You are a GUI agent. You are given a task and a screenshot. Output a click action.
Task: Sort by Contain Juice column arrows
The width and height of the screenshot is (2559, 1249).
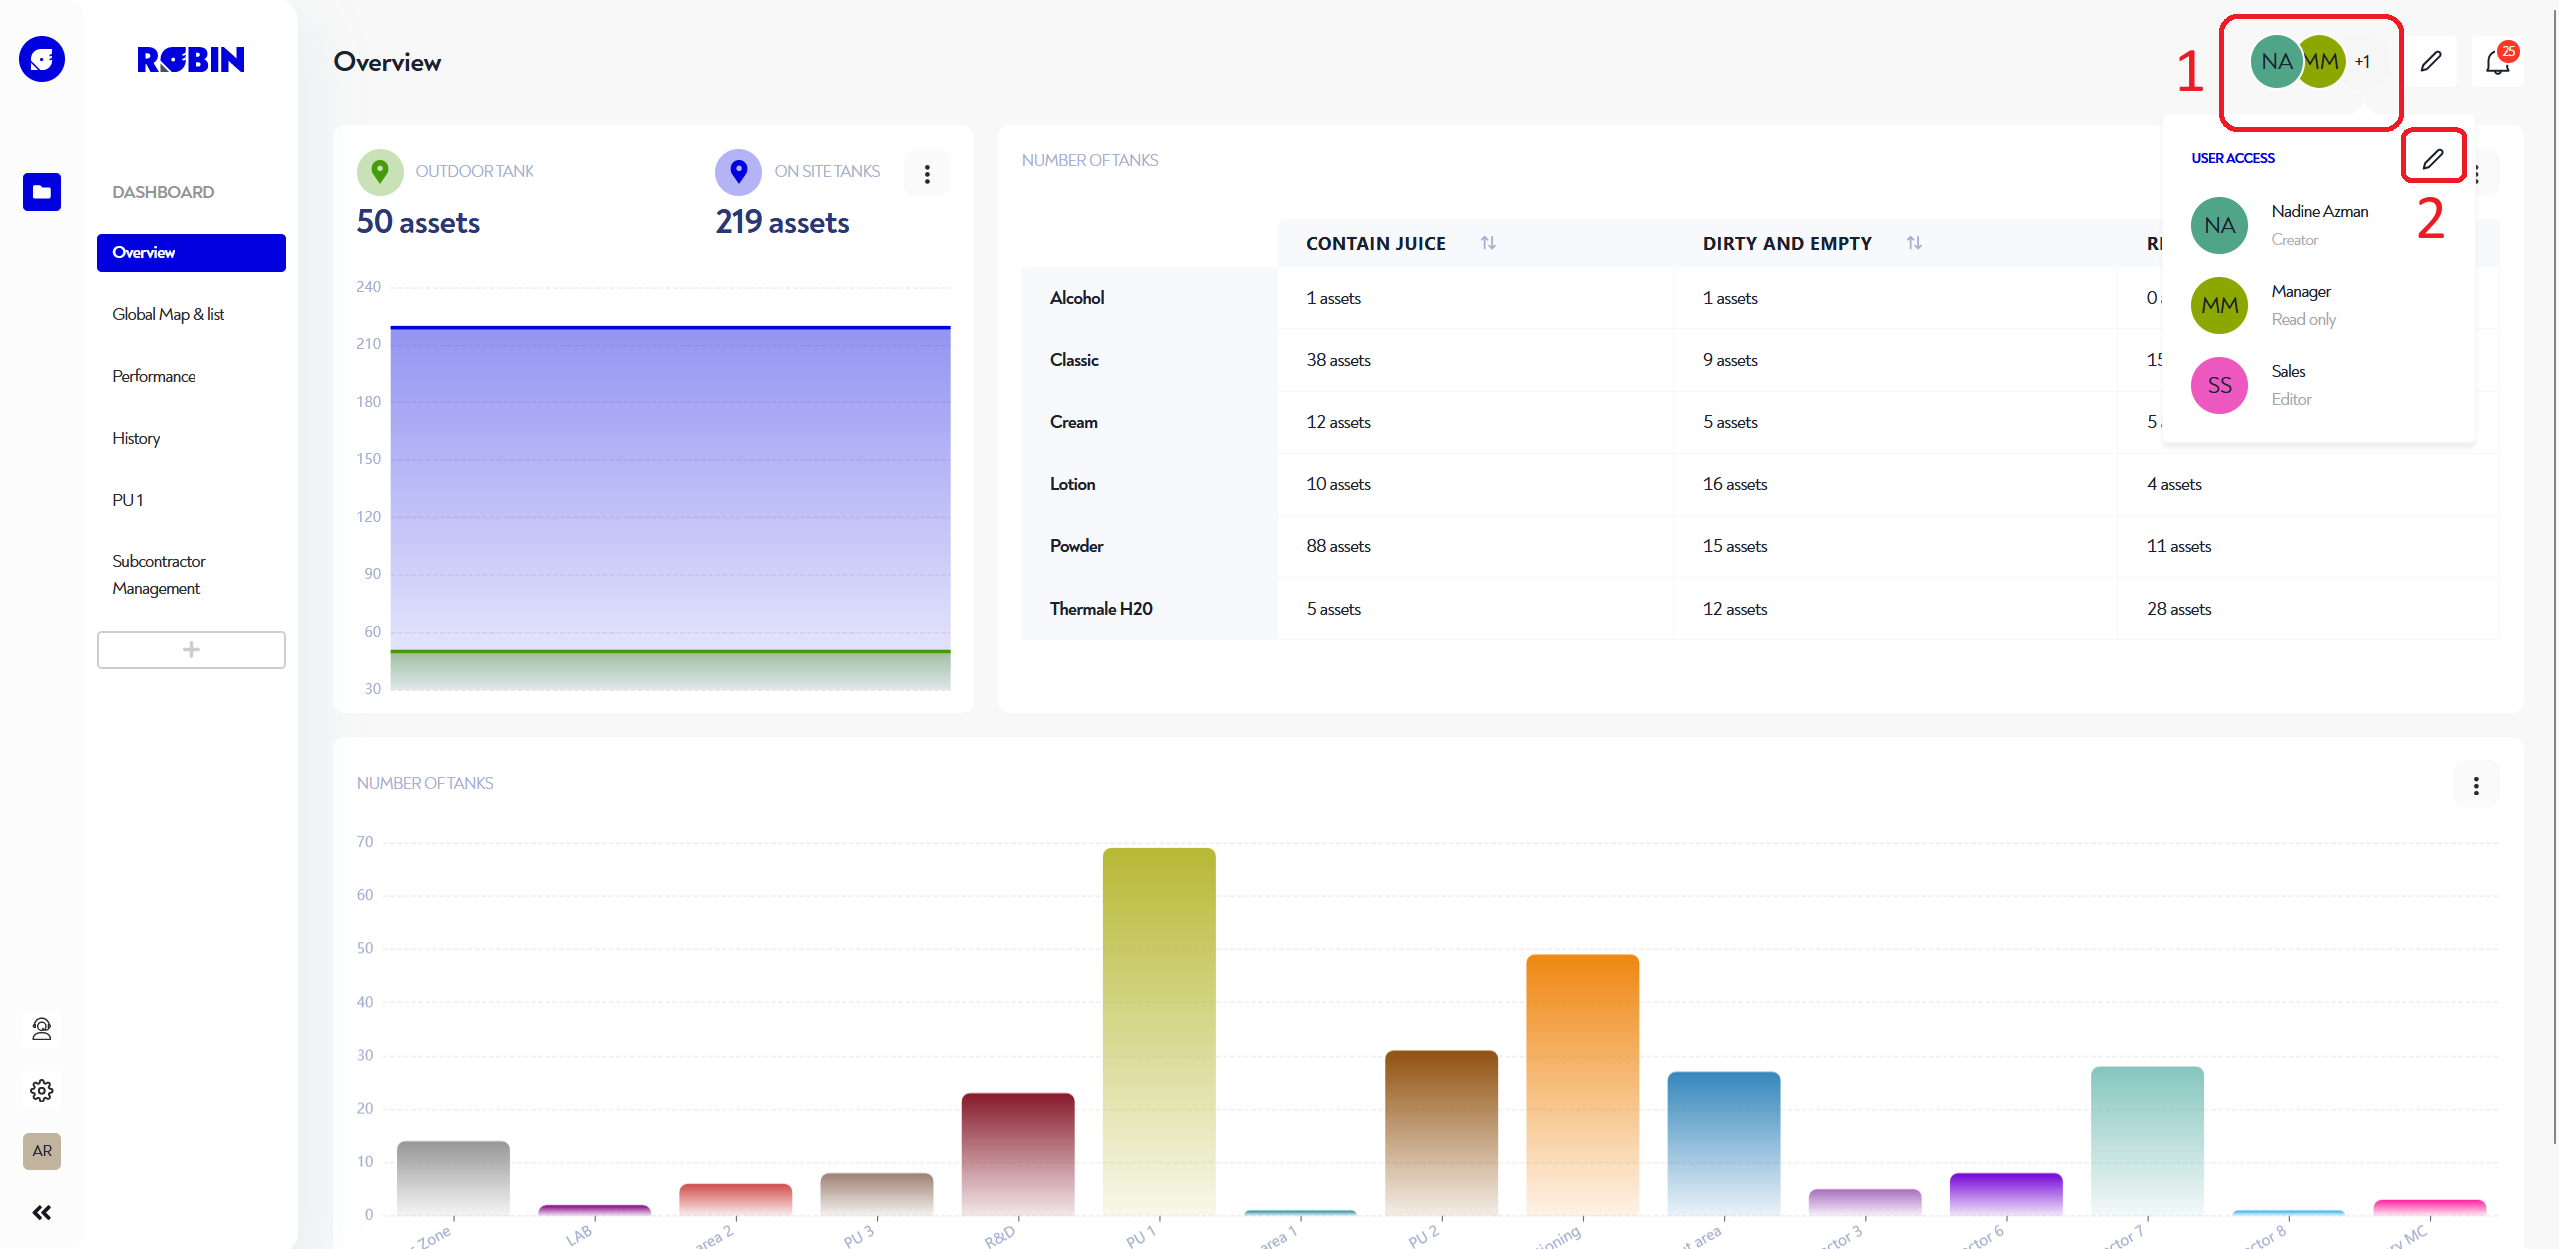click(x=1488, y=243)
